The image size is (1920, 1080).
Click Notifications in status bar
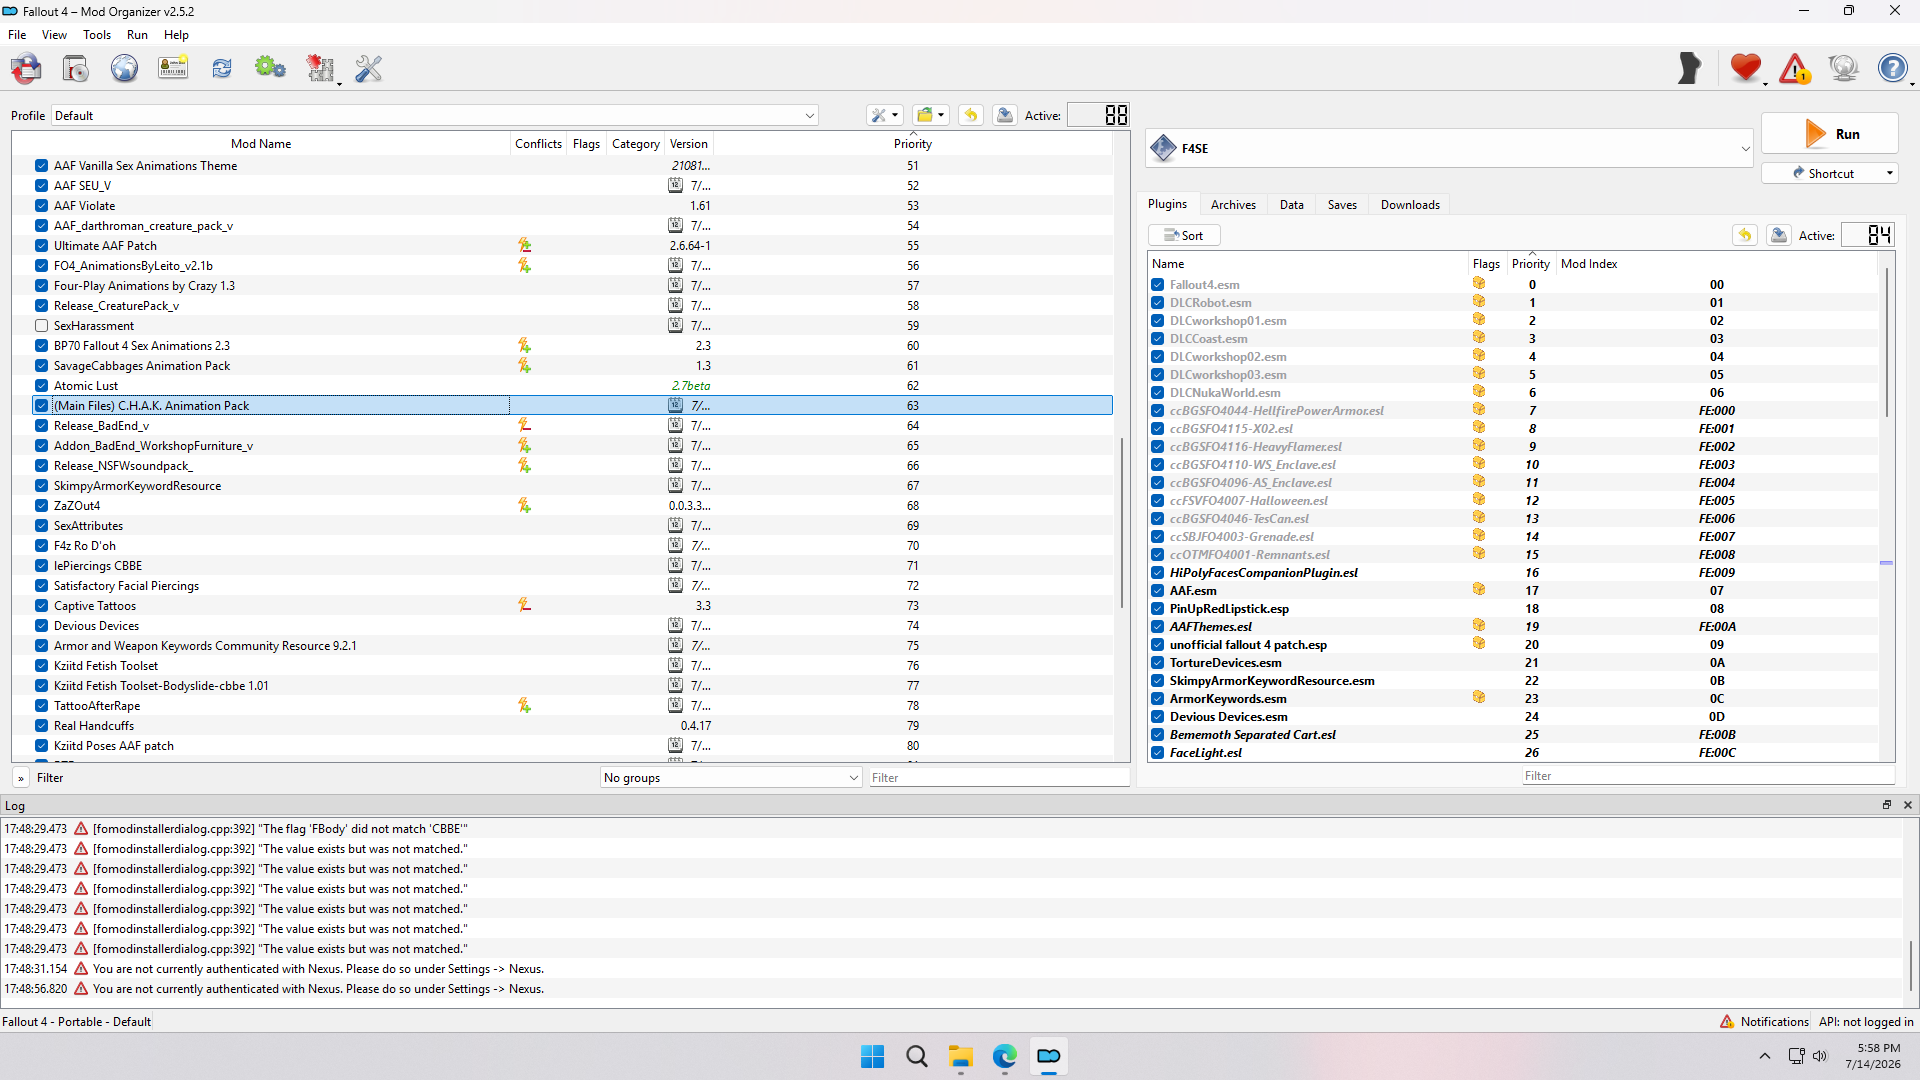[x=1764, y=1021]
